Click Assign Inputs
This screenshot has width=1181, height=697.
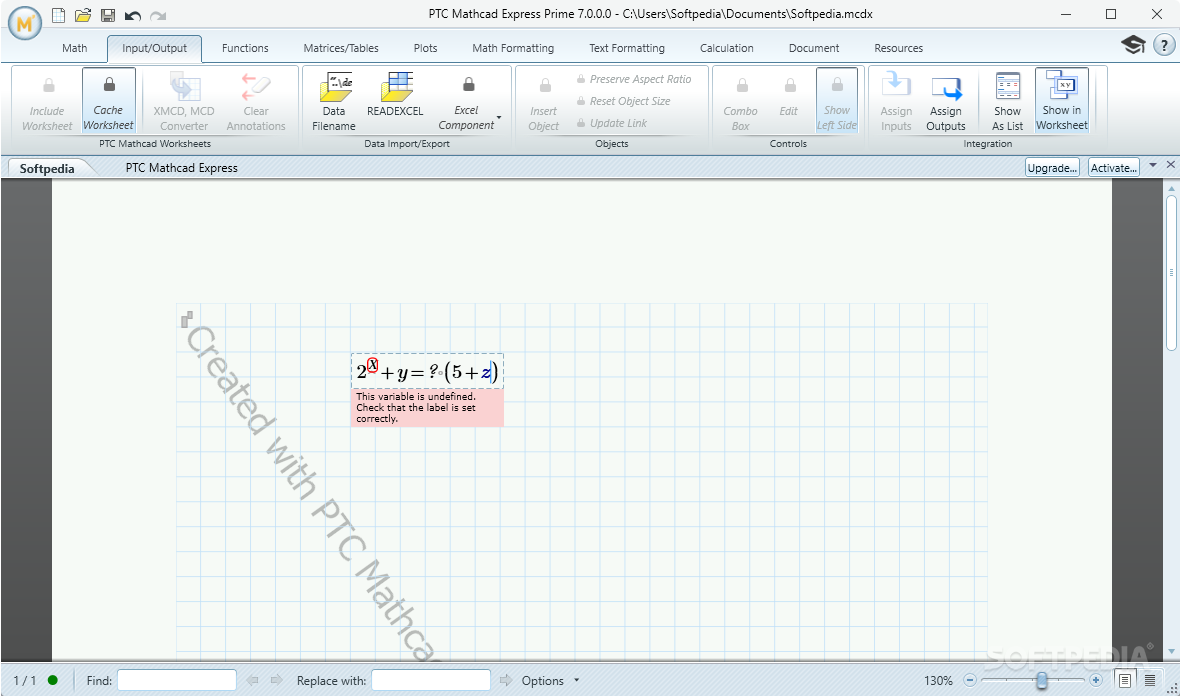[x=896, y=102]
